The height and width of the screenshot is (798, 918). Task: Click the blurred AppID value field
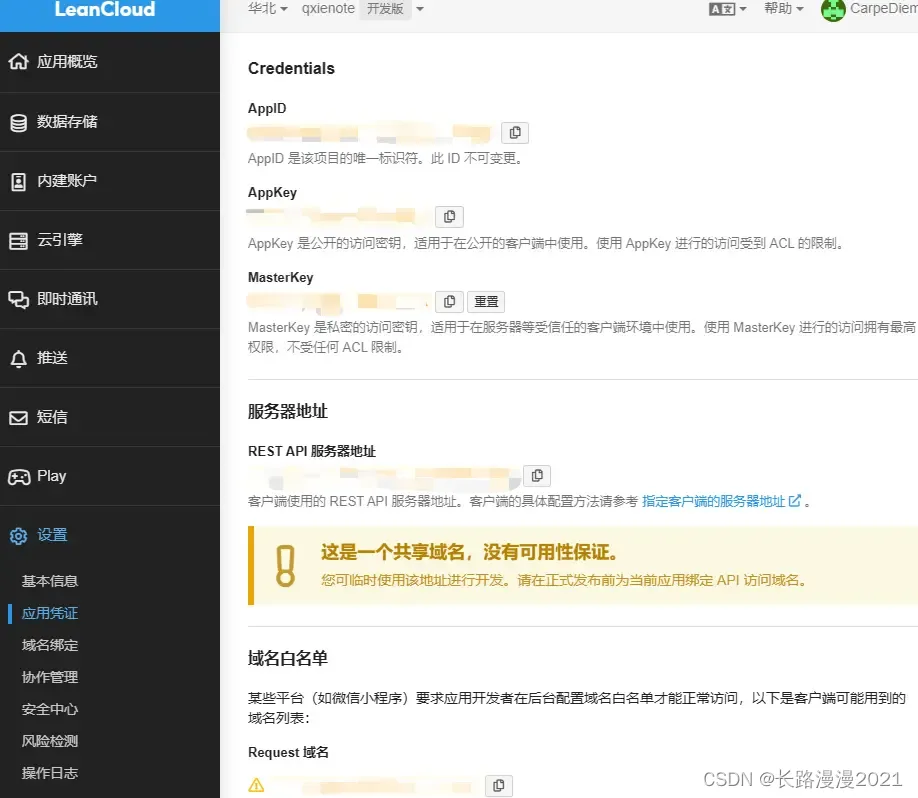(369, 133)
